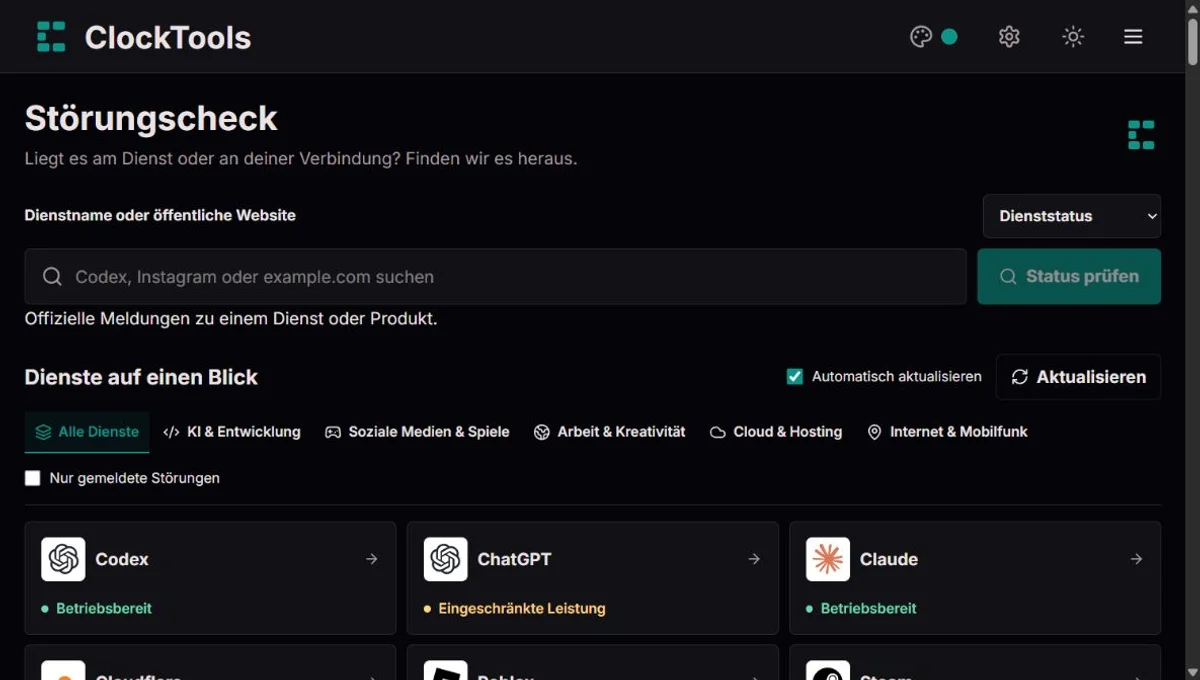Image resolution: width=1200 pixels, height=680 pixels.
Task: Click the Codex service name
Action: click(122, 559)
